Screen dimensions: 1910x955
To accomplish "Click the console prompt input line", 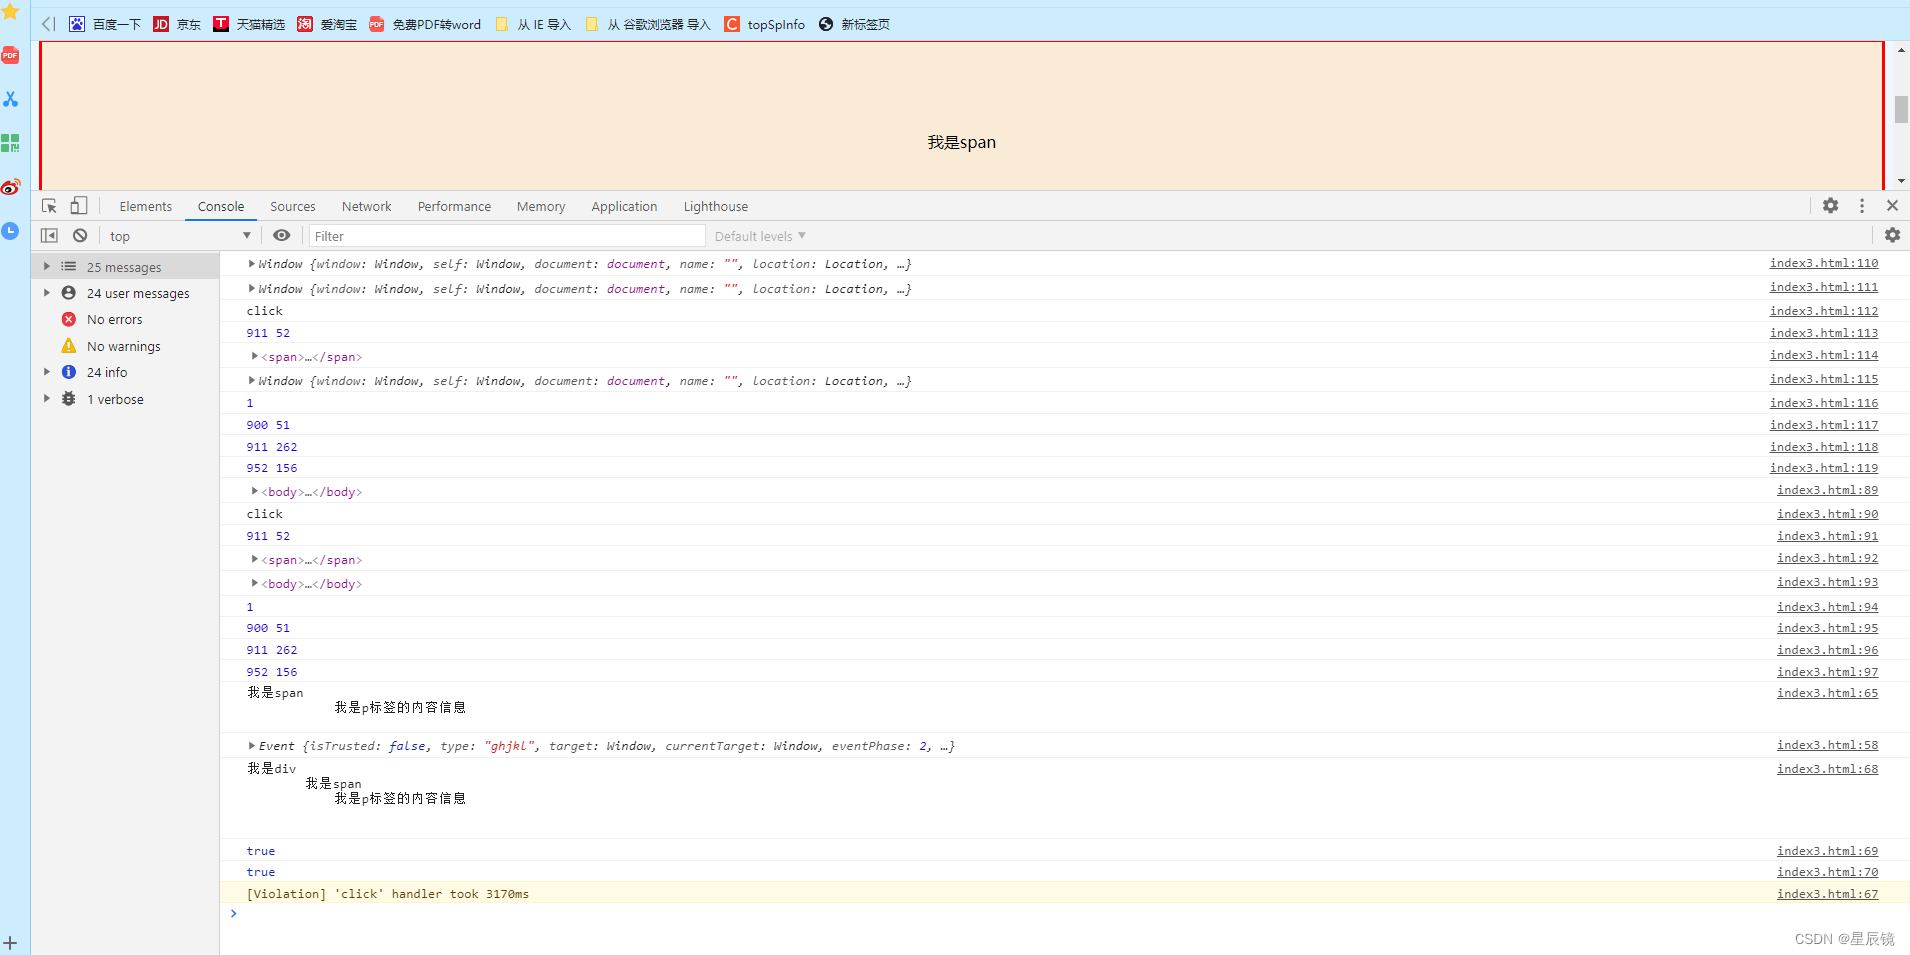I will click(x=1065, y=914).
